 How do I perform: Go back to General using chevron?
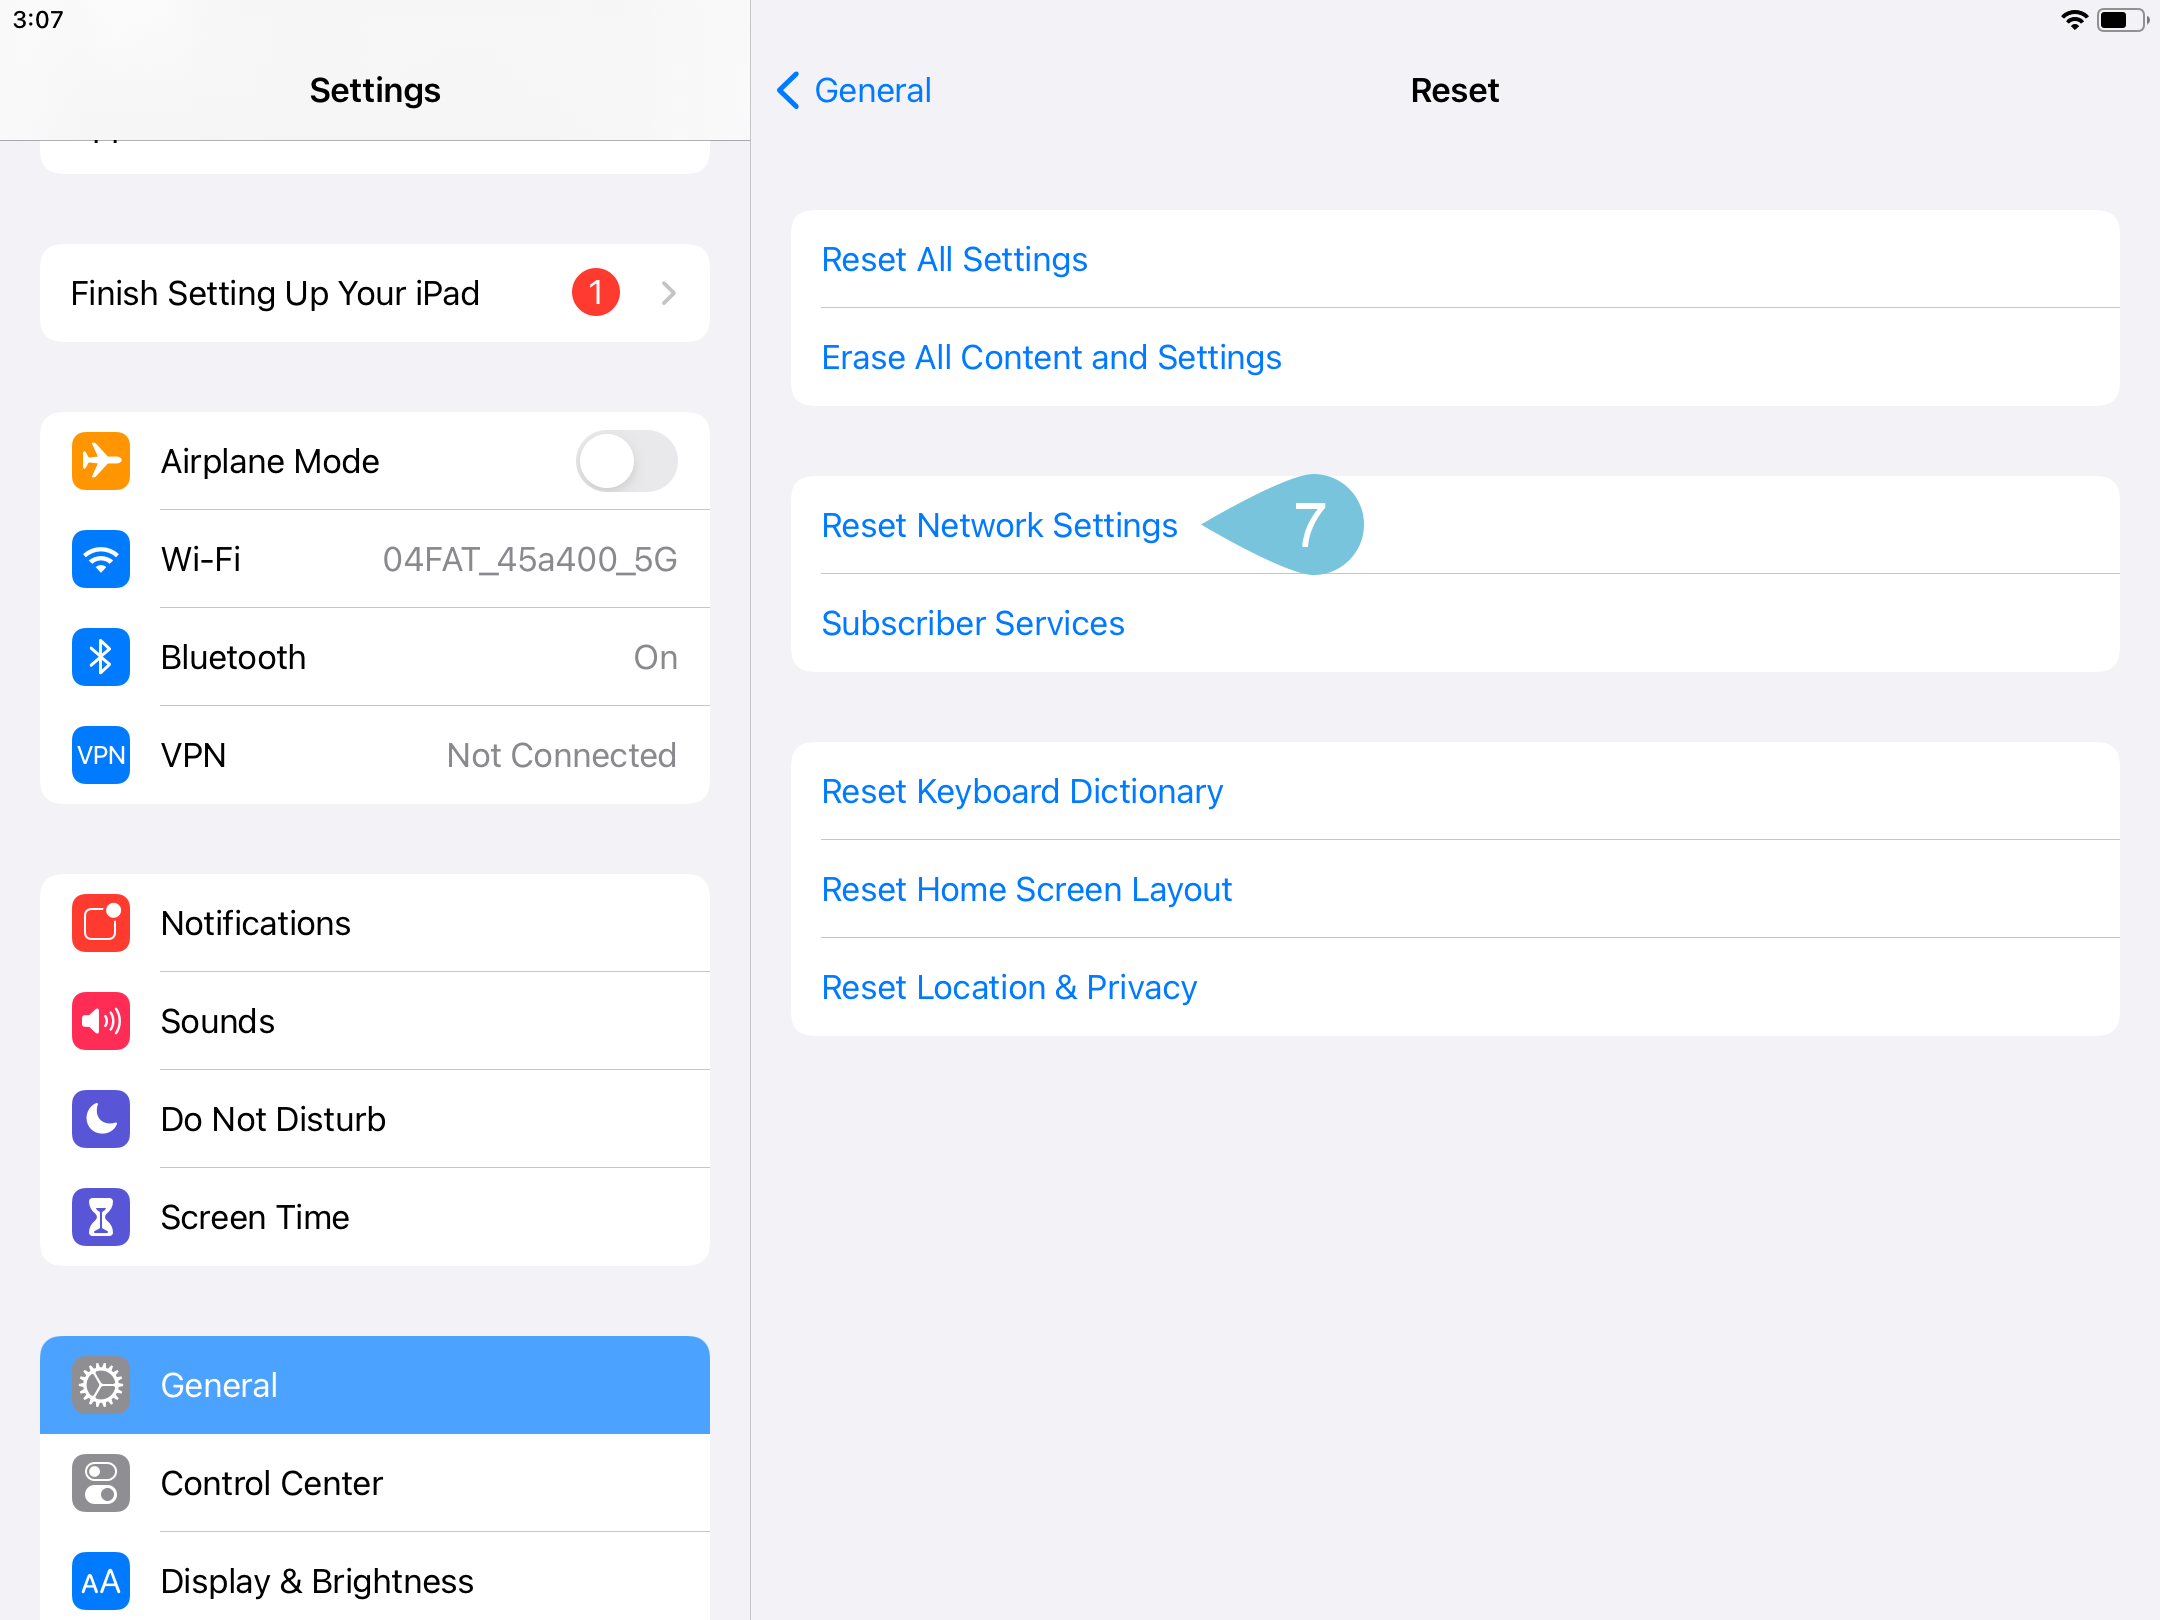click(x=789, y=90)
